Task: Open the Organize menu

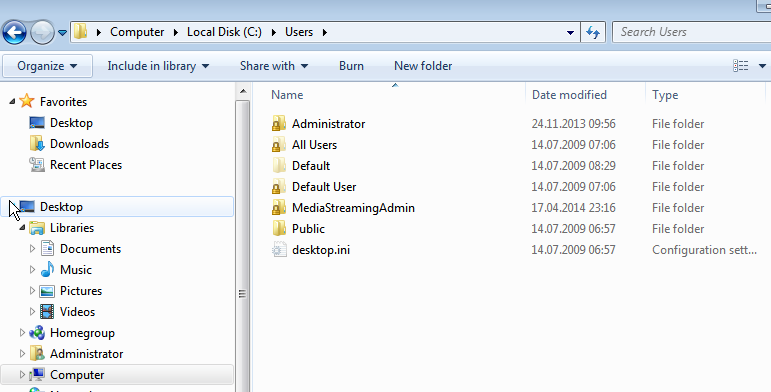Action: 47,66
